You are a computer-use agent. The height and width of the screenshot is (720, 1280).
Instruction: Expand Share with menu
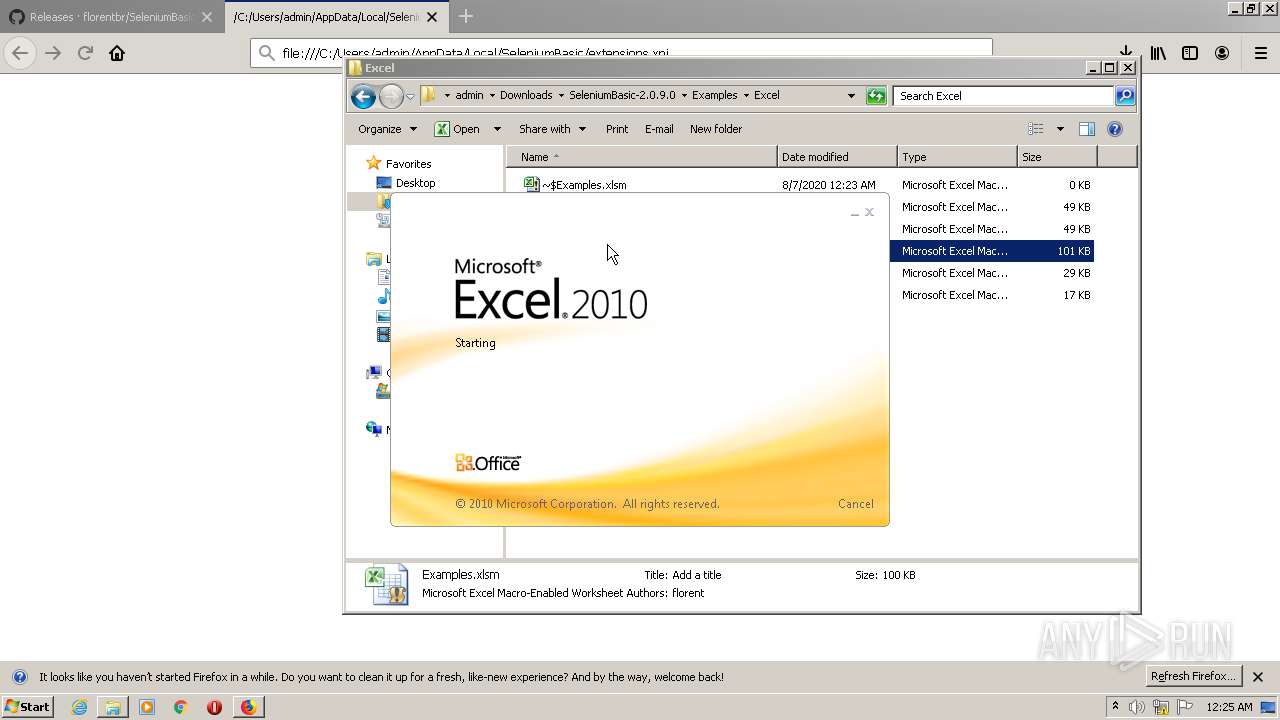click(x=552, y=129)
